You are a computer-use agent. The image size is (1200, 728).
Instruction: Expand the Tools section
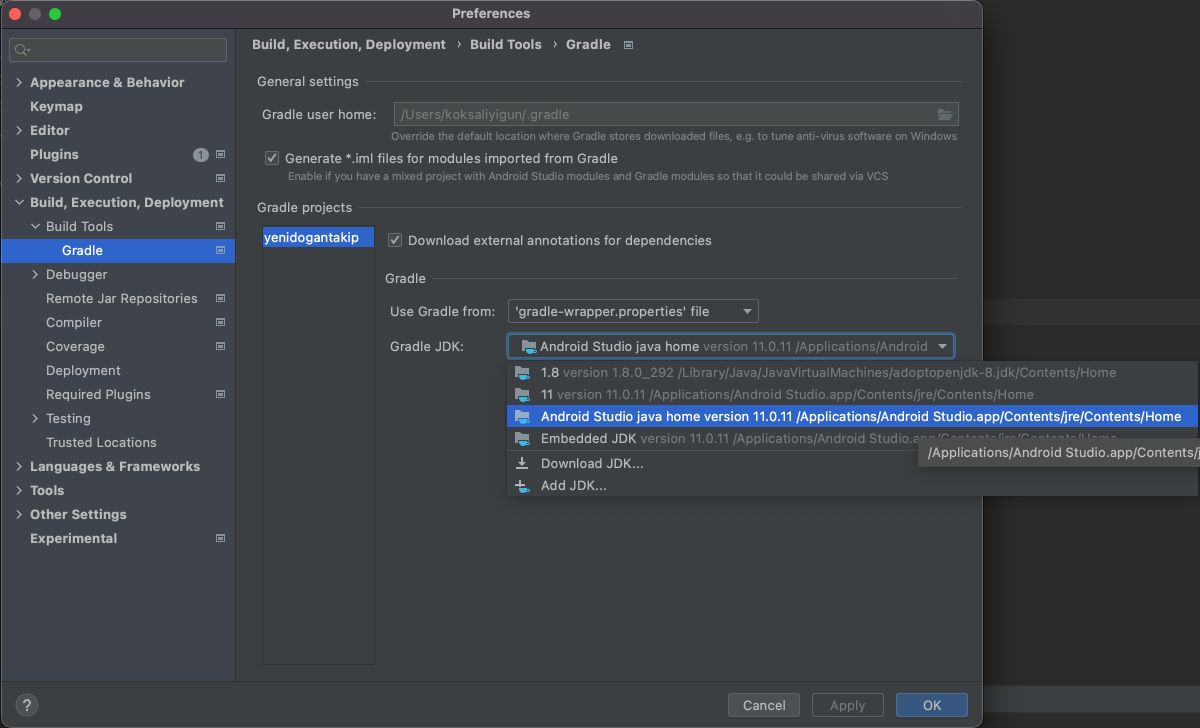[x=19, y=491]
